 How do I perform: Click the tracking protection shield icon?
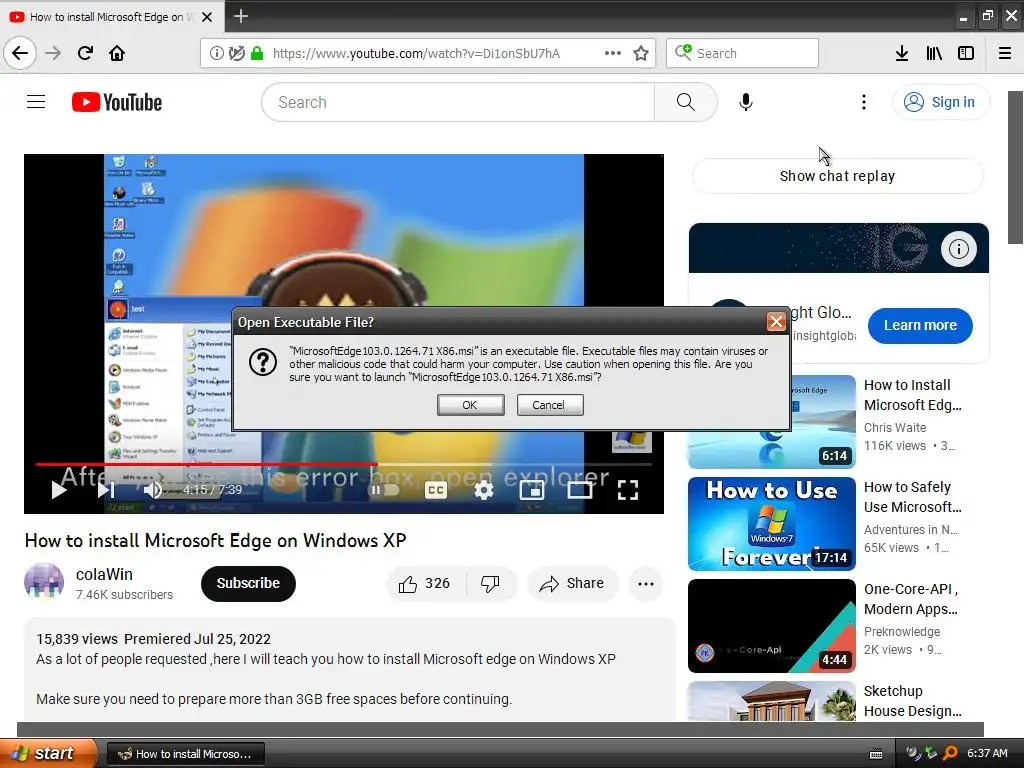tap(236, 53)
